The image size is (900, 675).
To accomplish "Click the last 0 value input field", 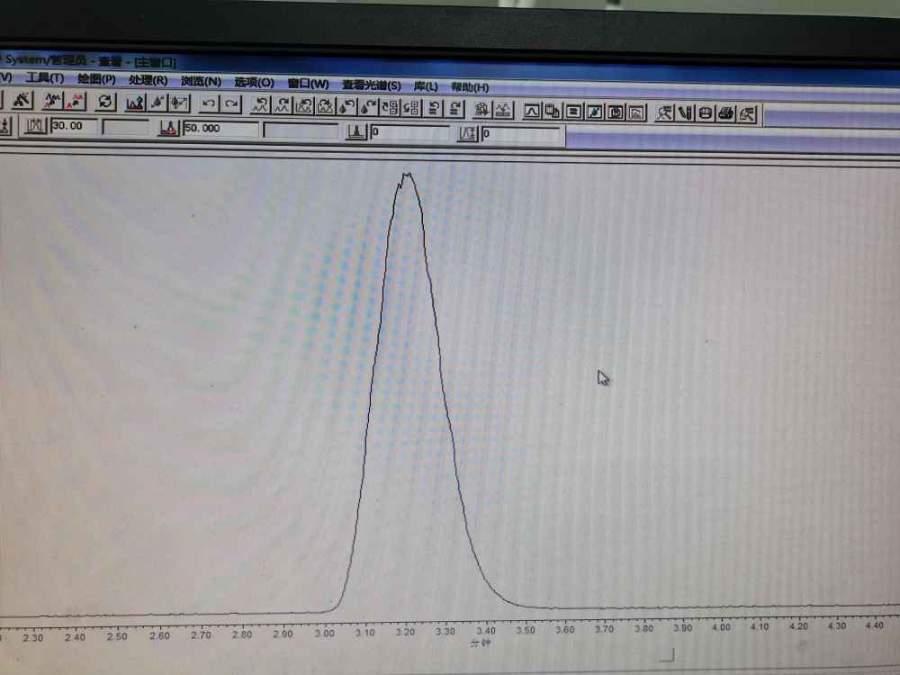I will 521,134.
